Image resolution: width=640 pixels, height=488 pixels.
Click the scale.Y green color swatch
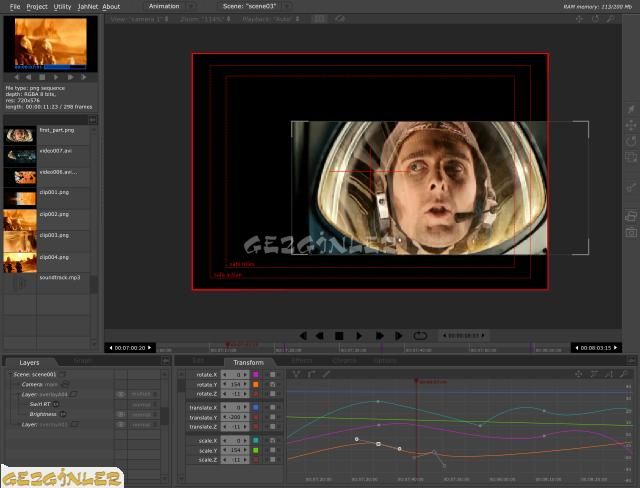coord(256,450)
